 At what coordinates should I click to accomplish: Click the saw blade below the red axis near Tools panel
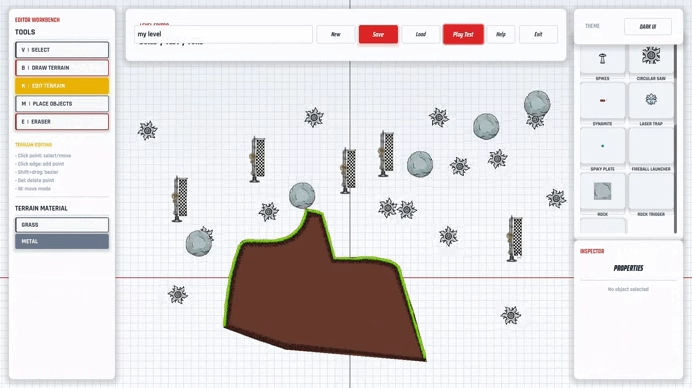tap(177, 294)
